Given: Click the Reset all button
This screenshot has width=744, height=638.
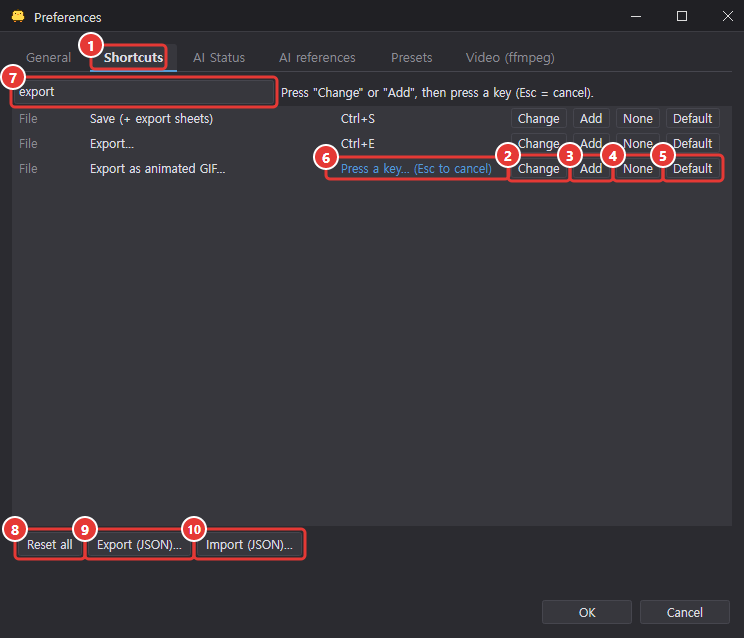Looking at the screenshot, I should tap(49, 545).
